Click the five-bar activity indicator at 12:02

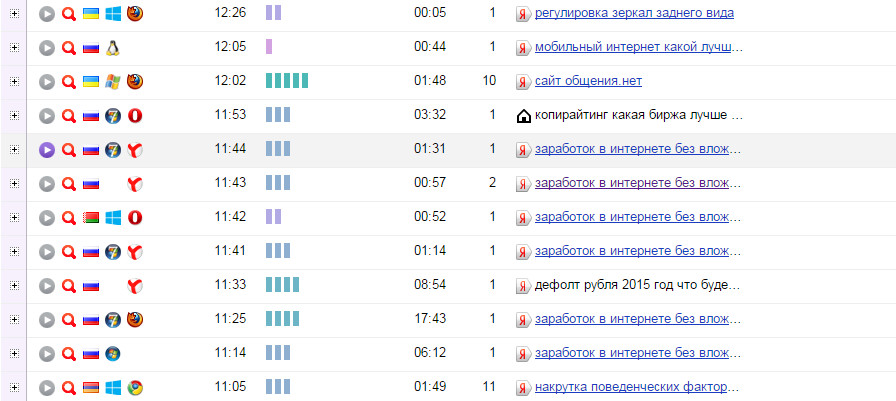287,81
